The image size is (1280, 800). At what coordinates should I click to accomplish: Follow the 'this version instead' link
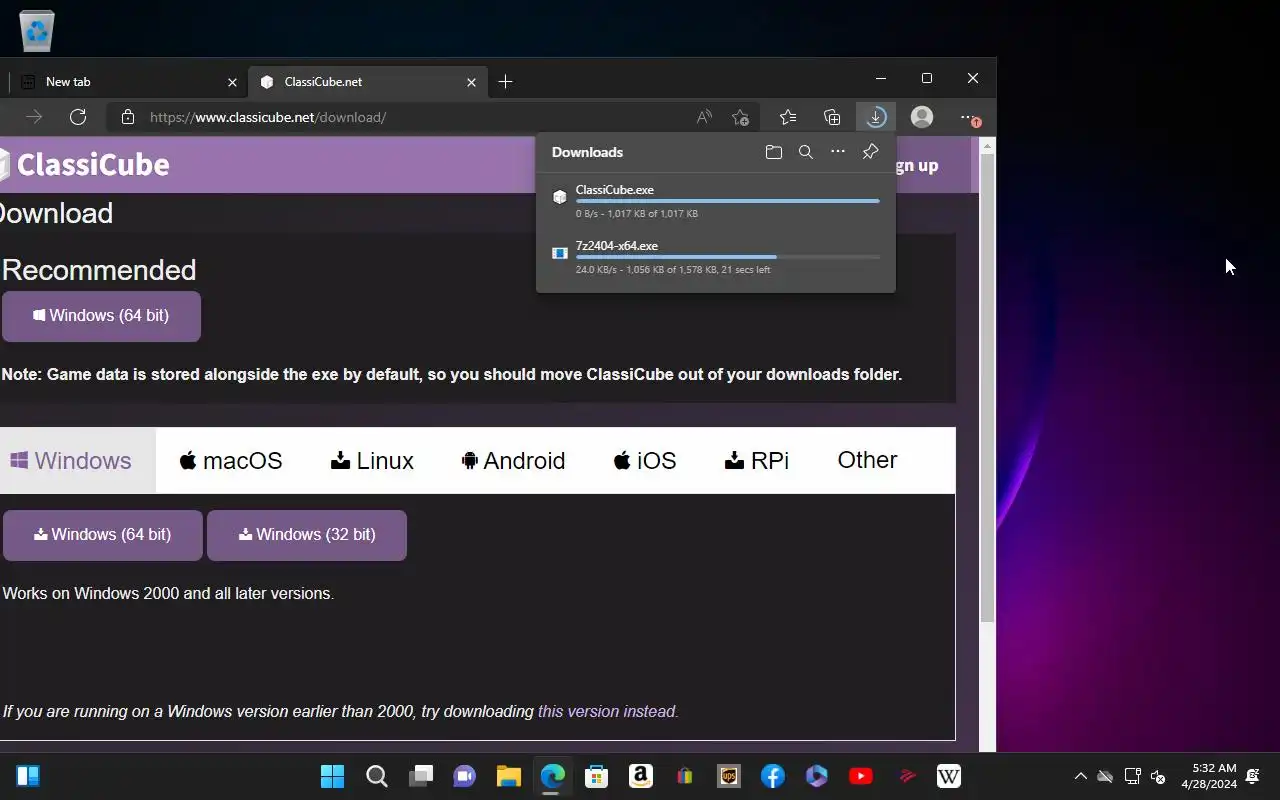[608, 712]
